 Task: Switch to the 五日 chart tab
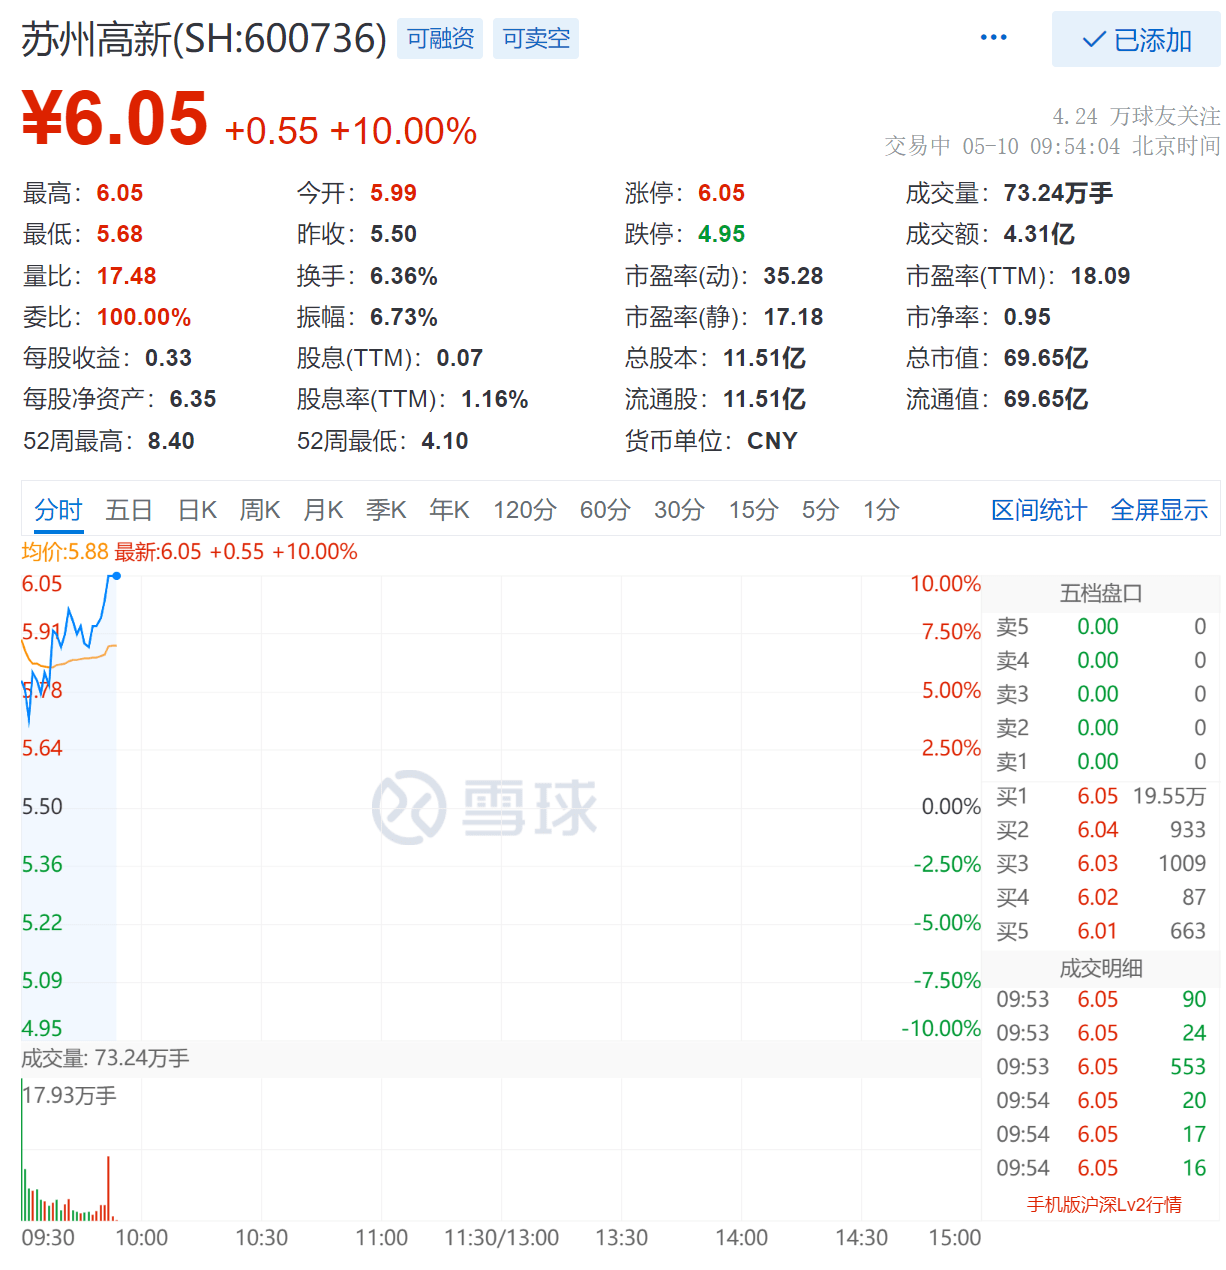point(129,510)
